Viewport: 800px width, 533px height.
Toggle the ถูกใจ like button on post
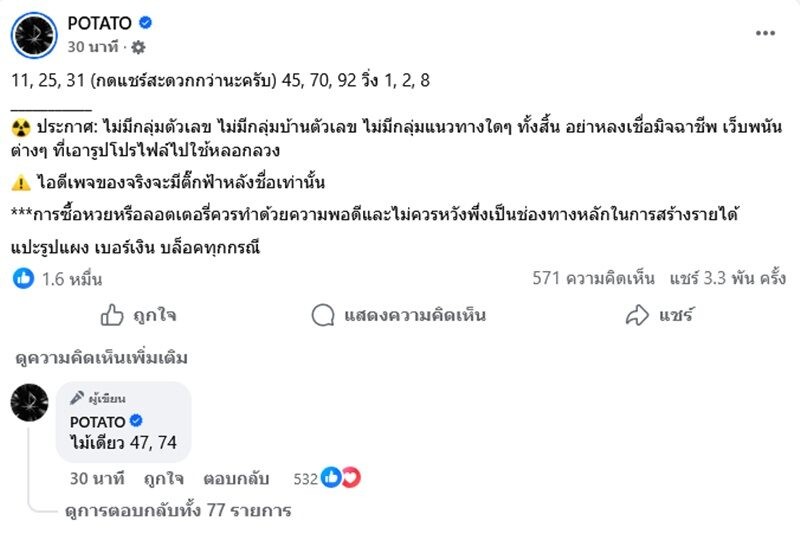[138, 315]
